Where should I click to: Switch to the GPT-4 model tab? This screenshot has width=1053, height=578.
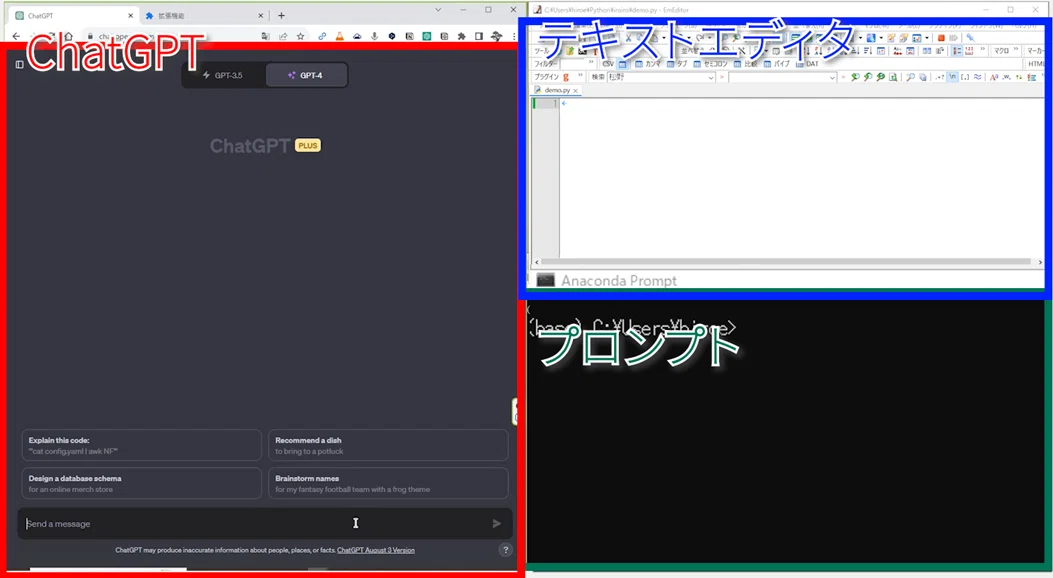[306, 75]
